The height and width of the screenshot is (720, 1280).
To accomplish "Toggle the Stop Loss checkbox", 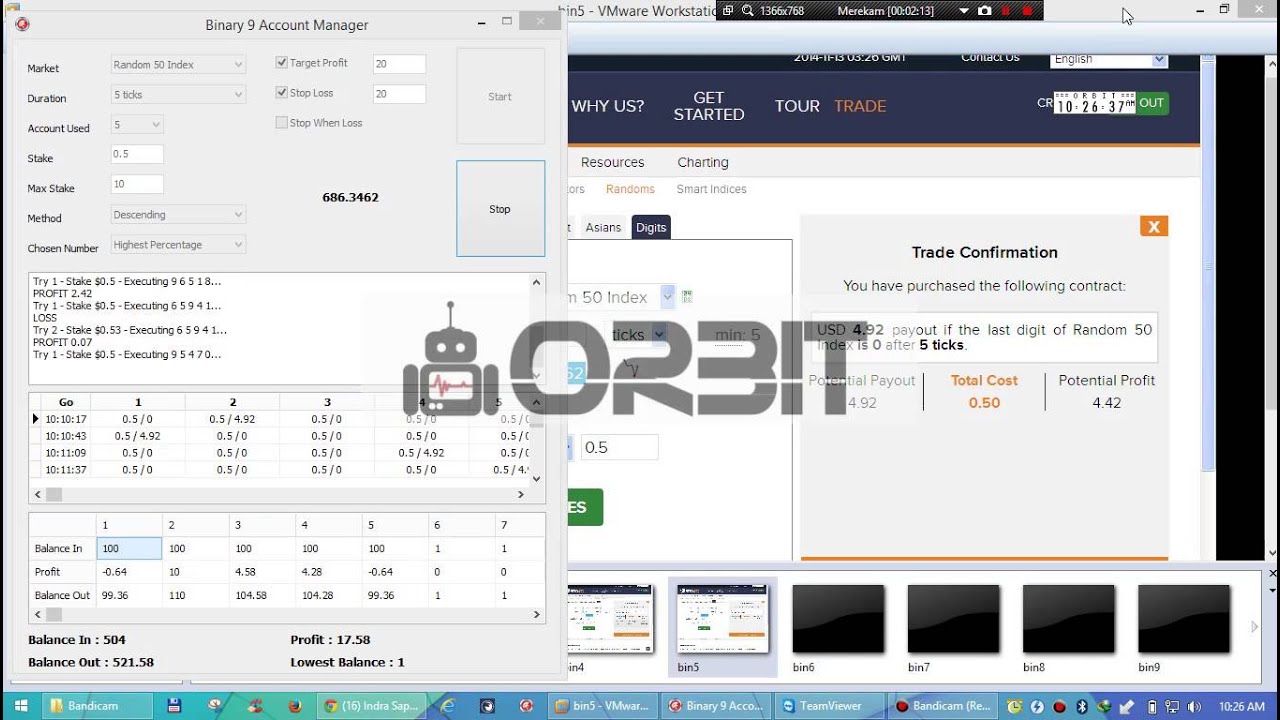I will [x=282, y=92].
